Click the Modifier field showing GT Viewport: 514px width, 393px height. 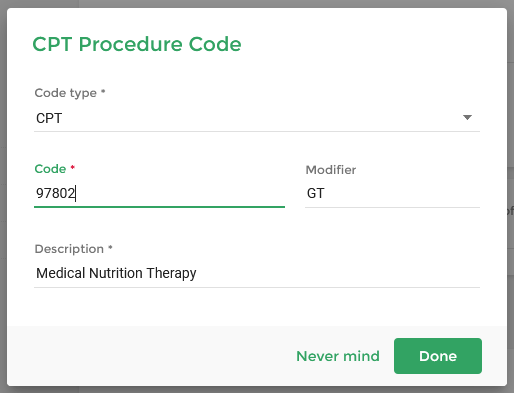point(392,194)
